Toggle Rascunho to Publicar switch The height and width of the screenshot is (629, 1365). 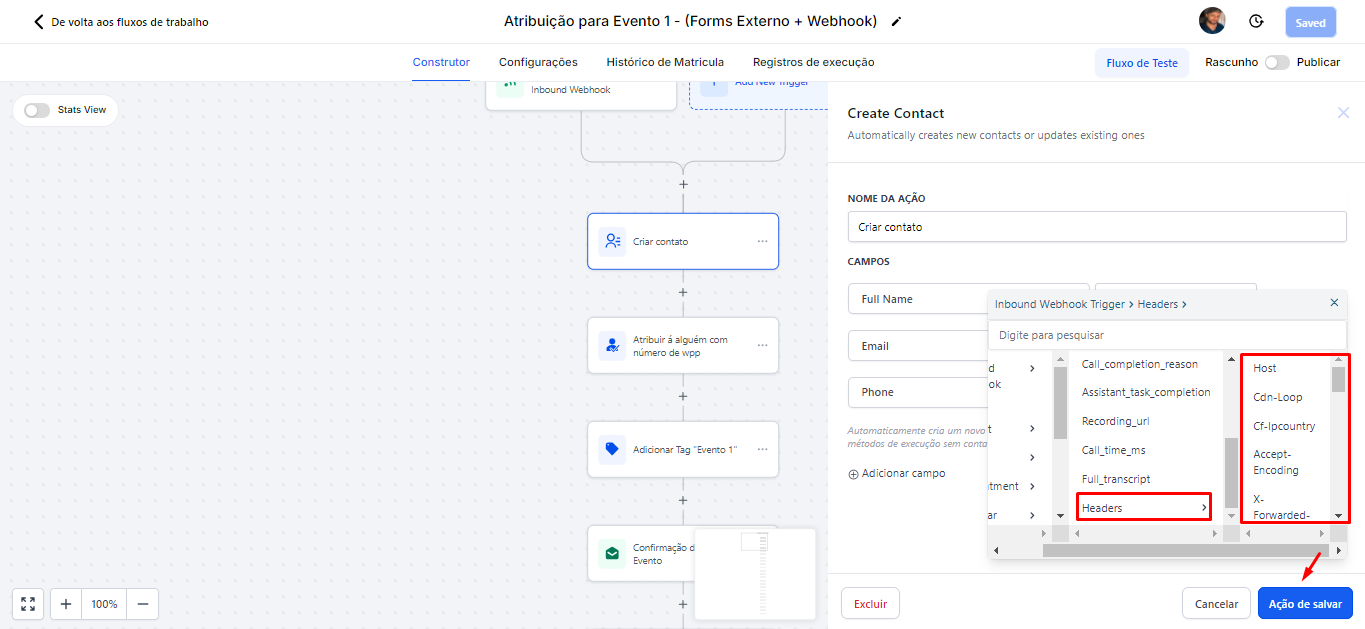click(x=1276, y=62)
